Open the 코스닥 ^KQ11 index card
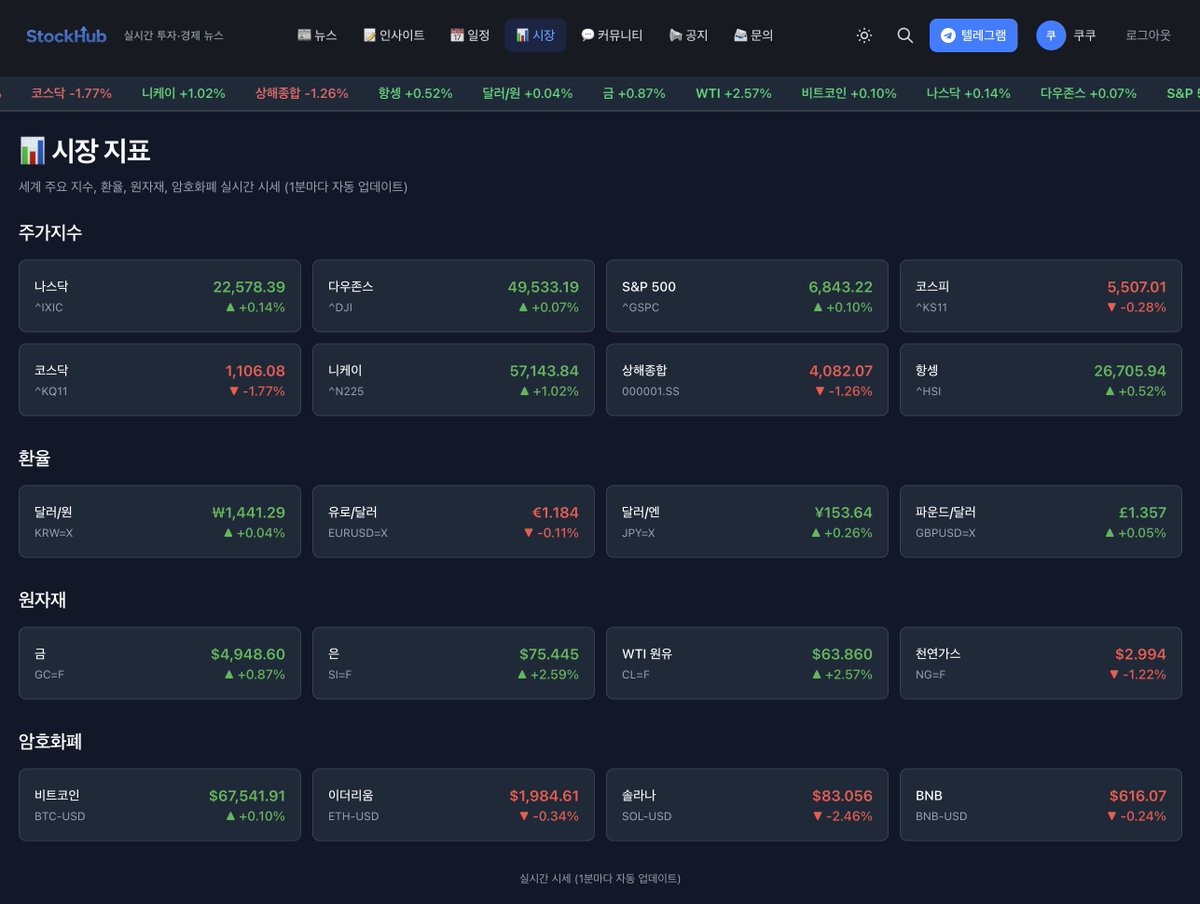The width and height of the screenshot is (1200, 904). coord(160,380)
